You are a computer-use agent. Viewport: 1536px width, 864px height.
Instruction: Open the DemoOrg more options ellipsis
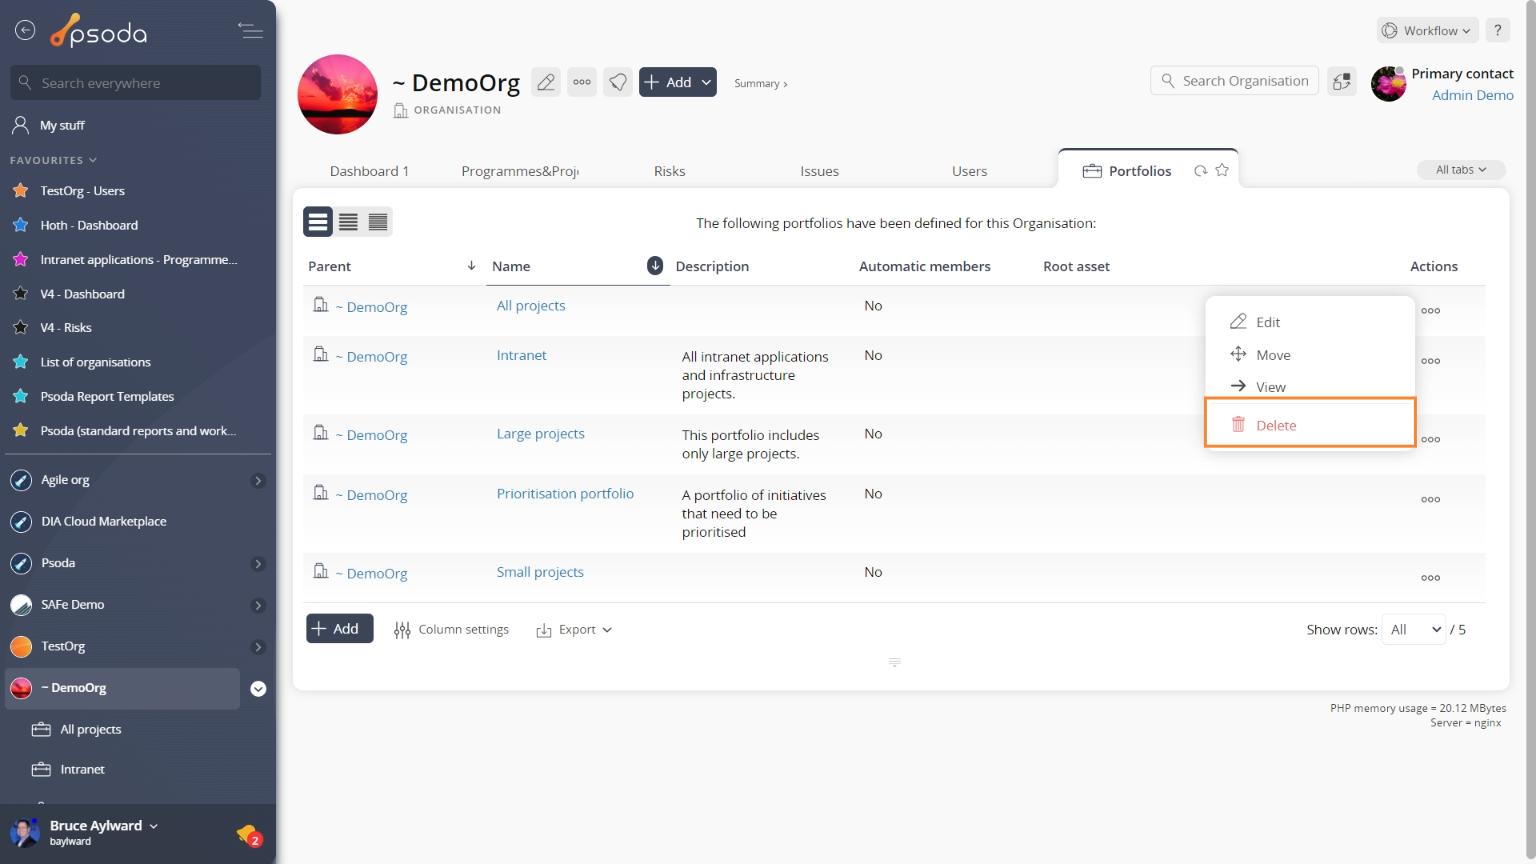582,82
